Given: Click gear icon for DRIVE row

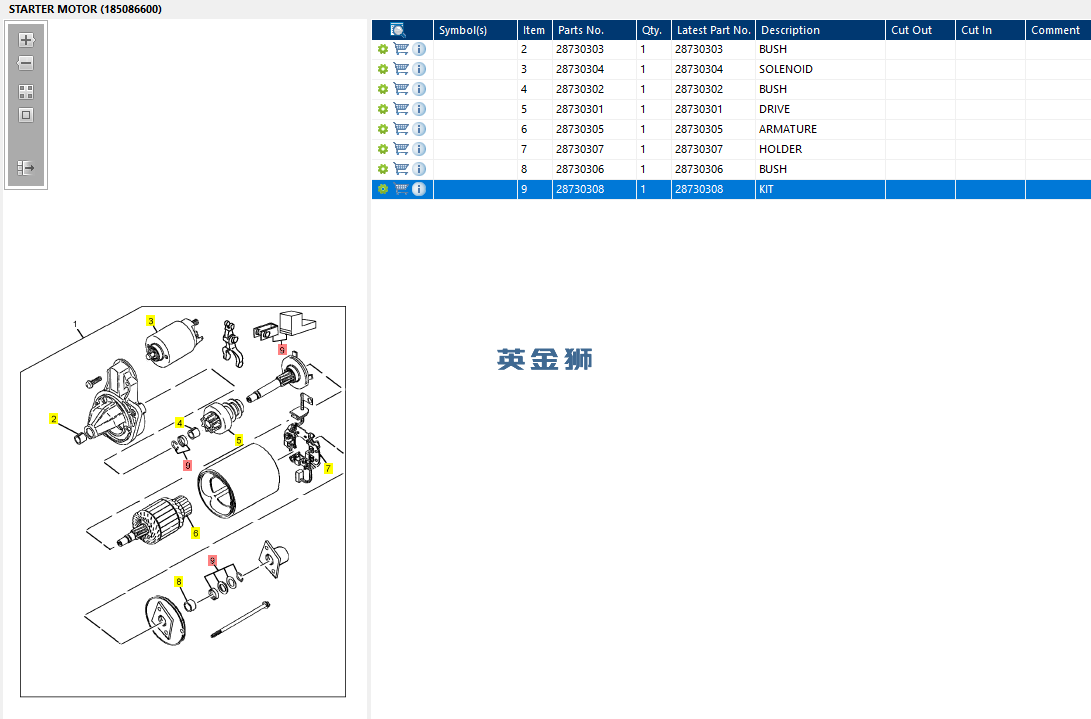Looking at the screenshot, I should coord(383,109).
